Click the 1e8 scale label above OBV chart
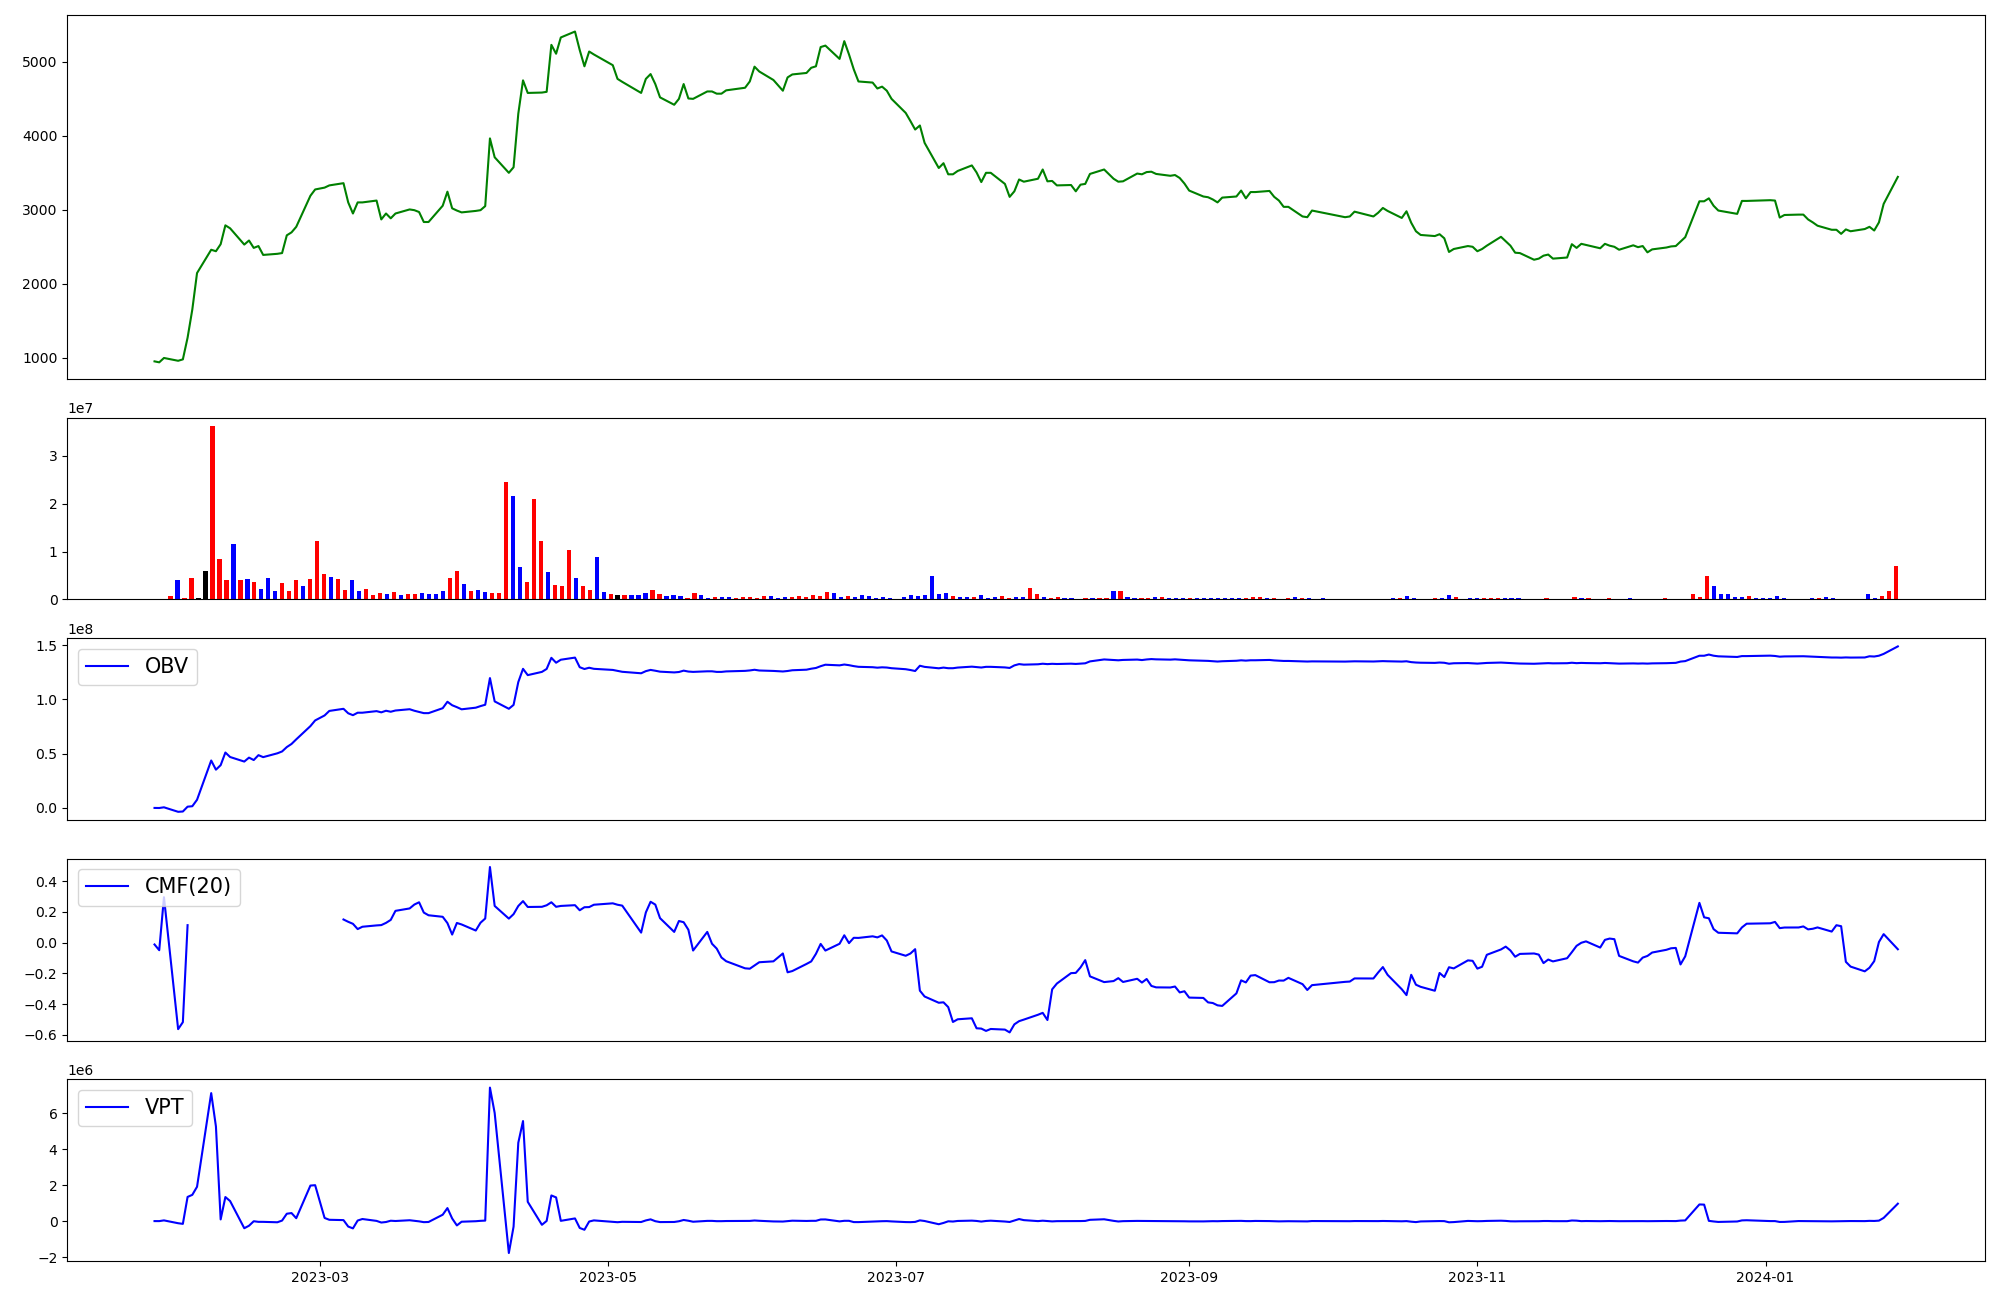 (x=81, y=629)
